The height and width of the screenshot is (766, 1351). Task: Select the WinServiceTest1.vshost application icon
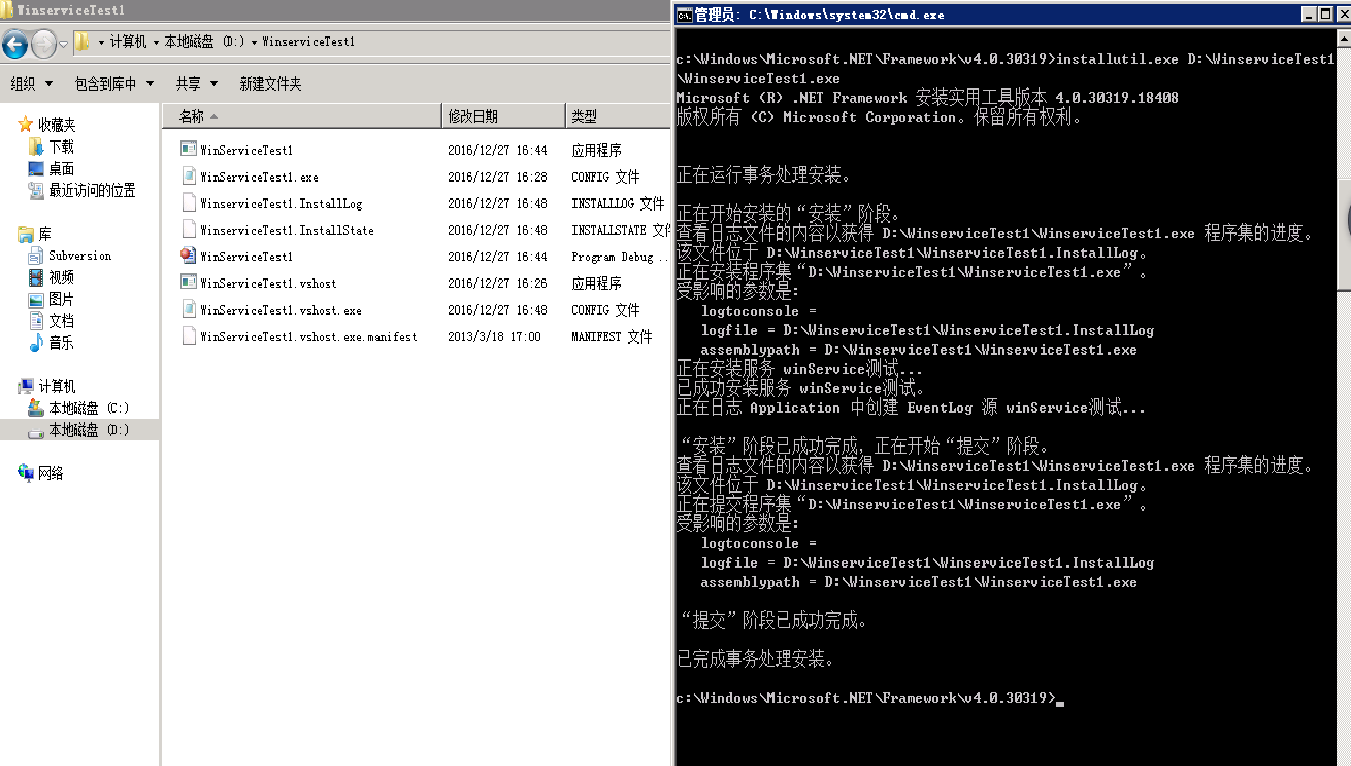[x=189, y=283]
